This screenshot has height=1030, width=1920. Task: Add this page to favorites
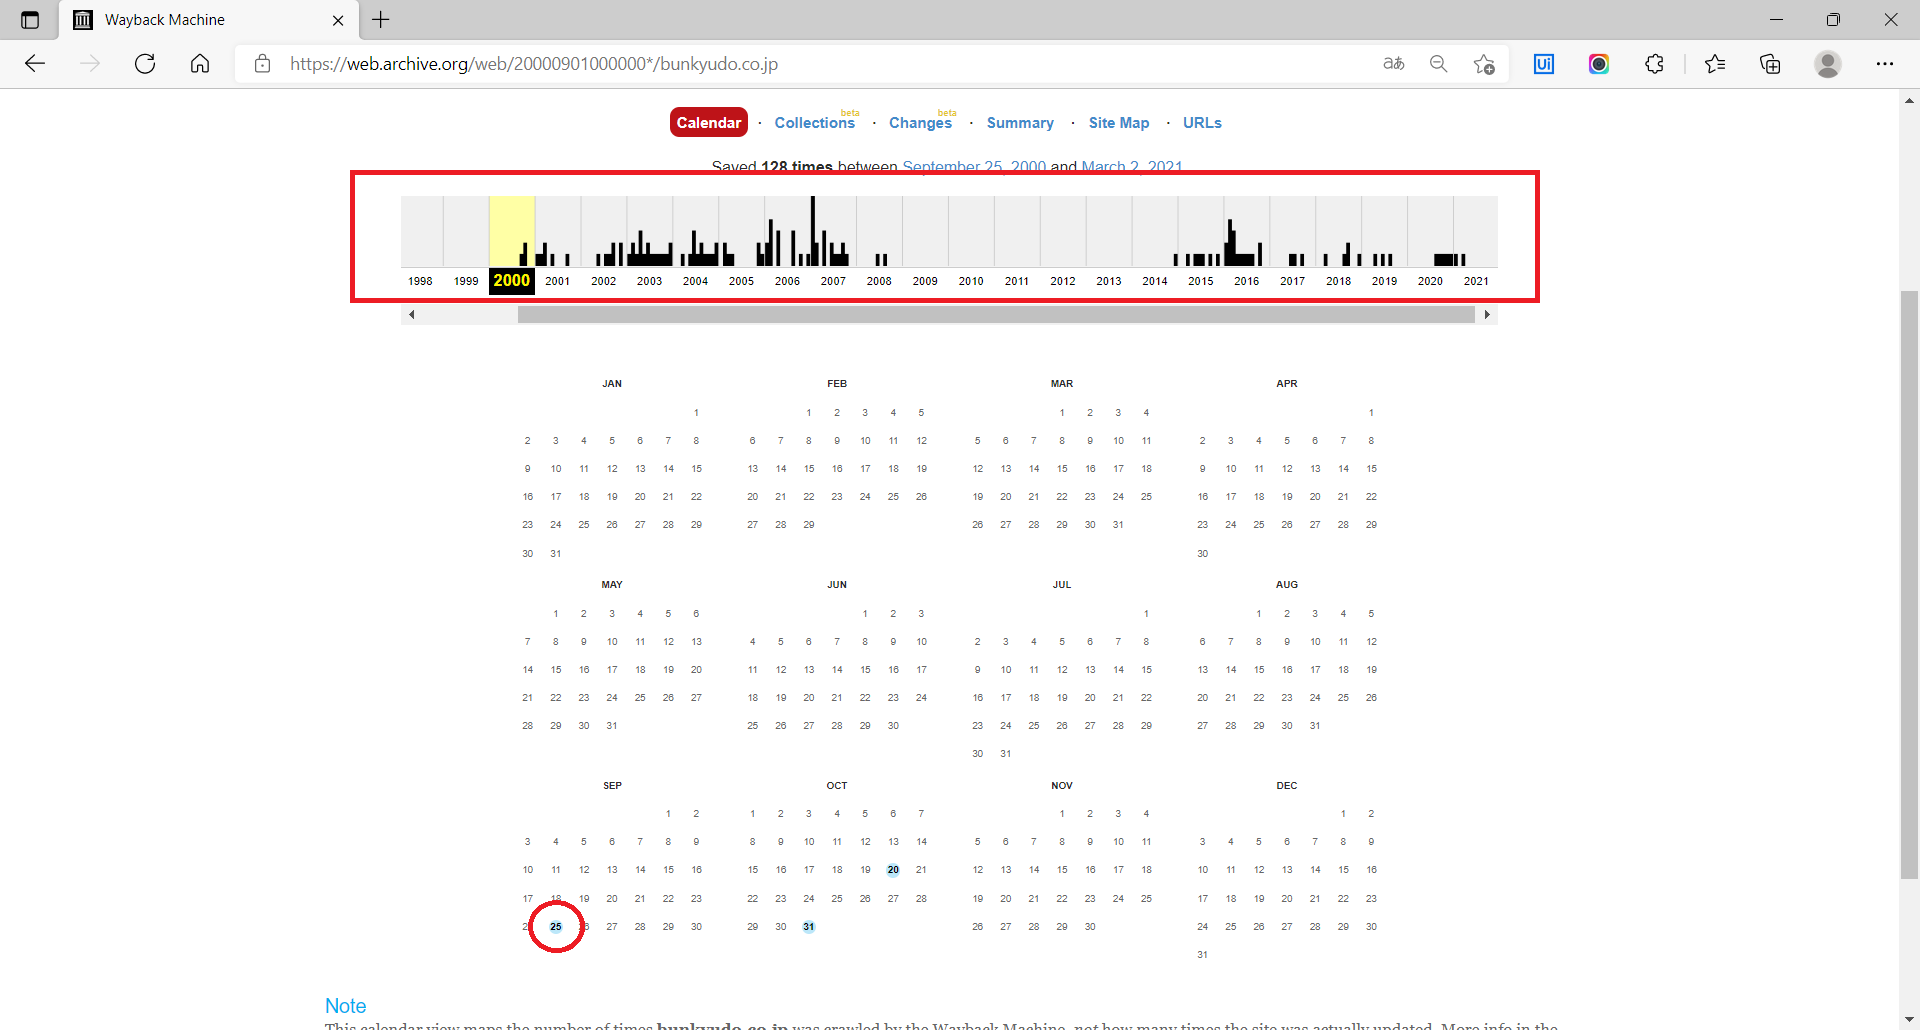(1484, 64)
